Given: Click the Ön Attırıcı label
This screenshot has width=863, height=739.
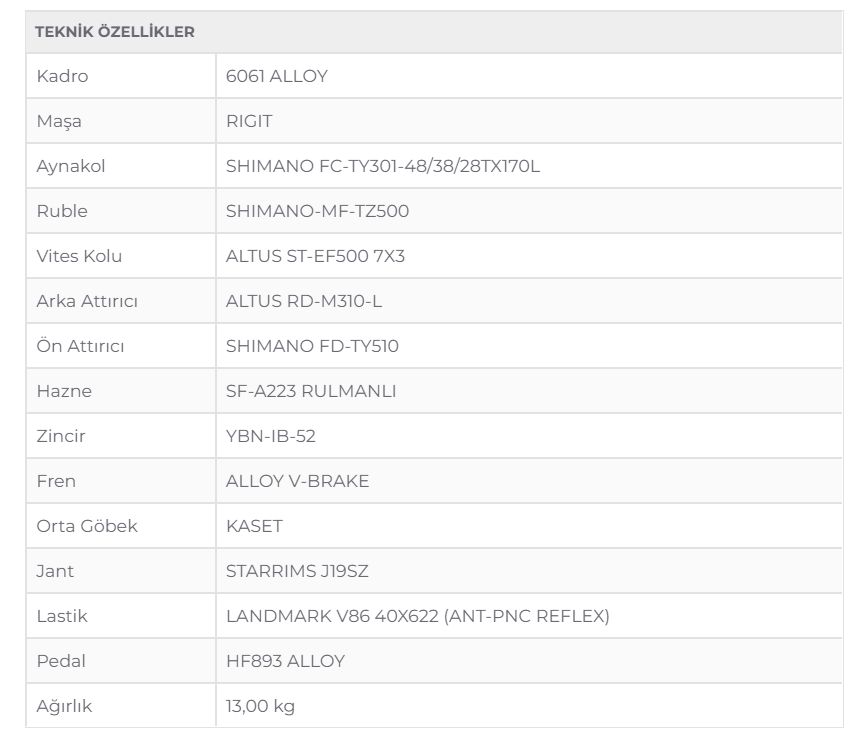Looking at the screenshot, I should pos(80,346).
